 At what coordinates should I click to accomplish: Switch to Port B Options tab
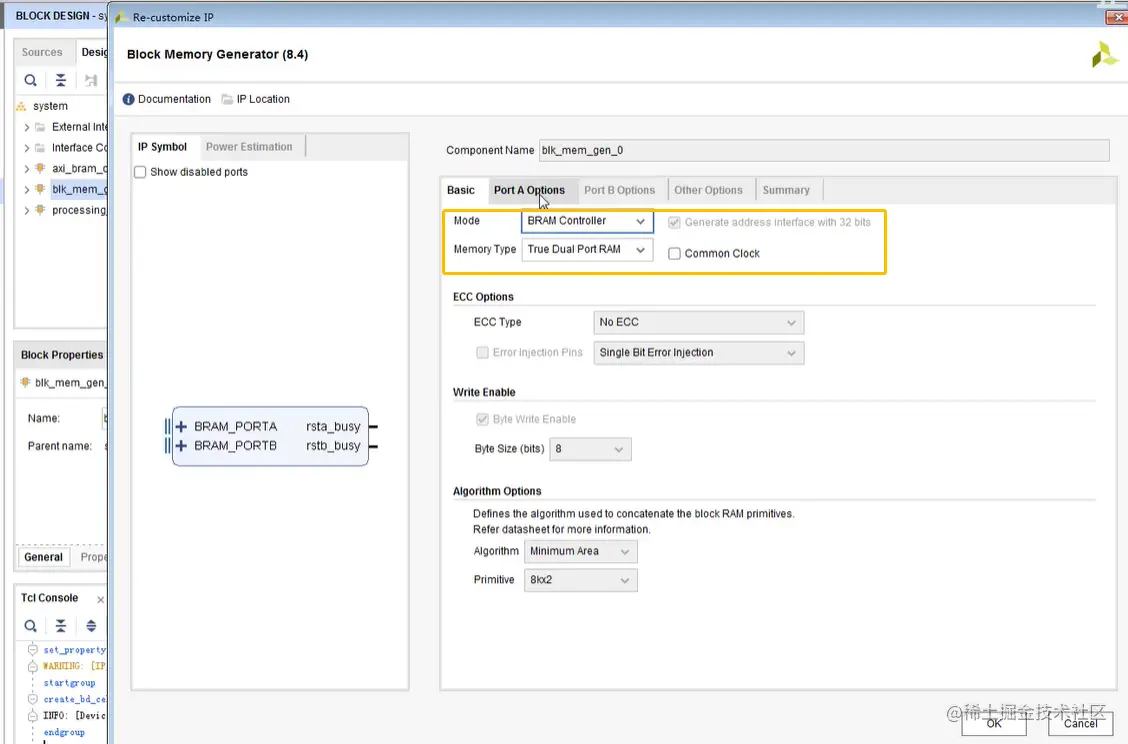(x=619, y=190)
